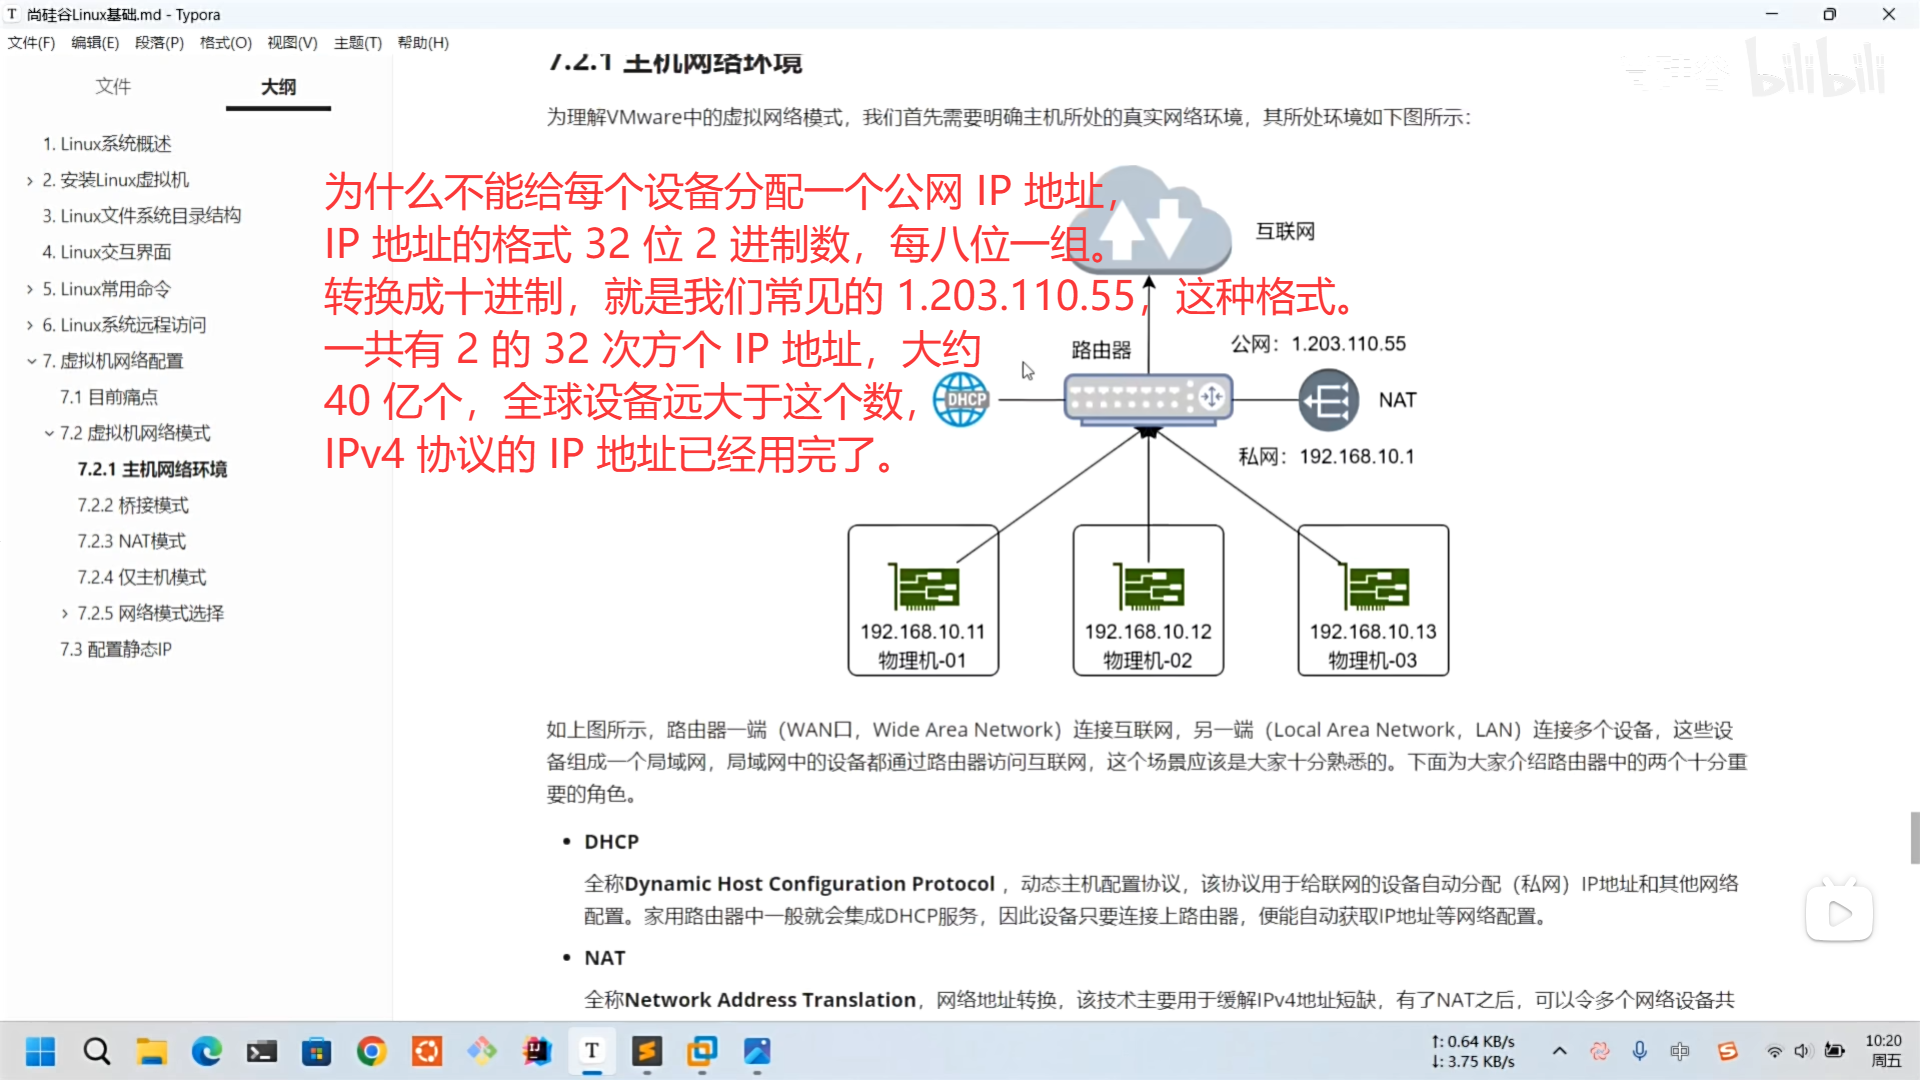Click the Typora icon in taskbar
The width and height of the screenshot is (1920, 1080).
click(592, 1051)
